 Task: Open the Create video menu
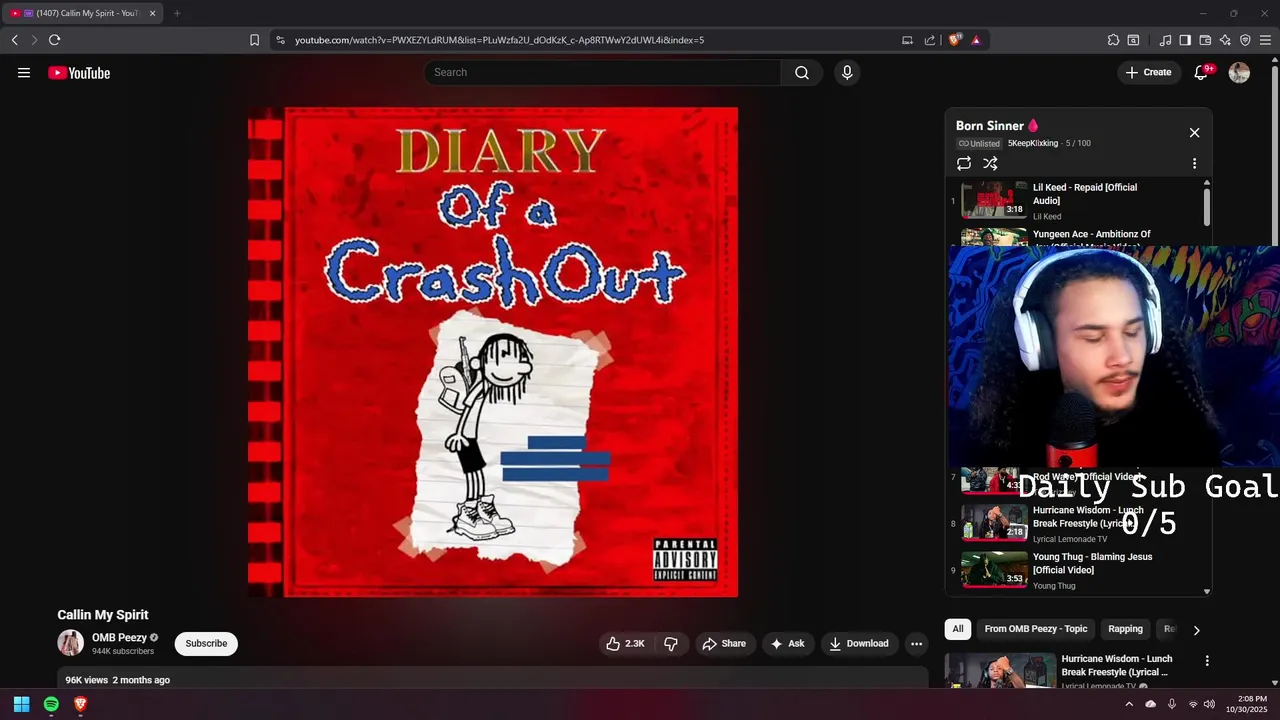pyautogui.click(x=1148, y=72)
